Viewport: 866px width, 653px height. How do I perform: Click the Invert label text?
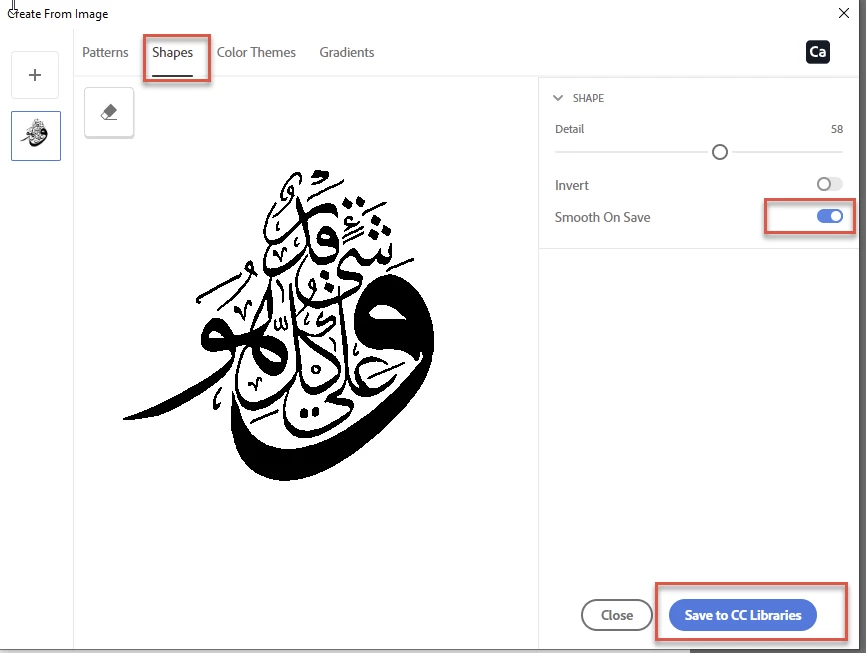[572, 185]
